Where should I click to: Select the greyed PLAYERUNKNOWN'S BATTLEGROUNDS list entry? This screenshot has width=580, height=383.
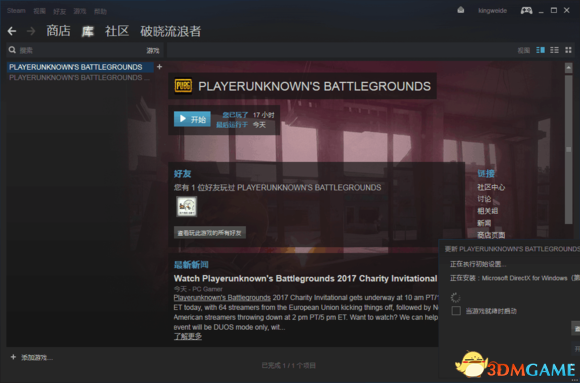pyautogui.click(x=80, y=78)
